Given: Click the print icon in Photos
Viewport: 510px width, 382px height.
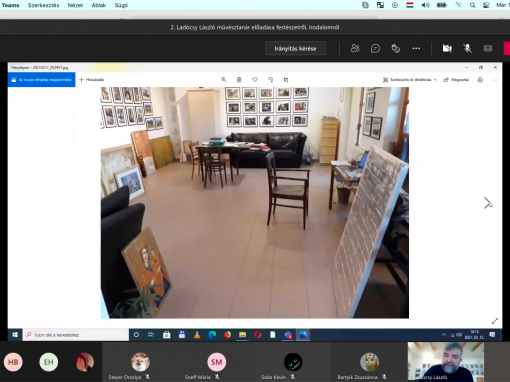Looking at the screenshot, I should coord(480,80).
